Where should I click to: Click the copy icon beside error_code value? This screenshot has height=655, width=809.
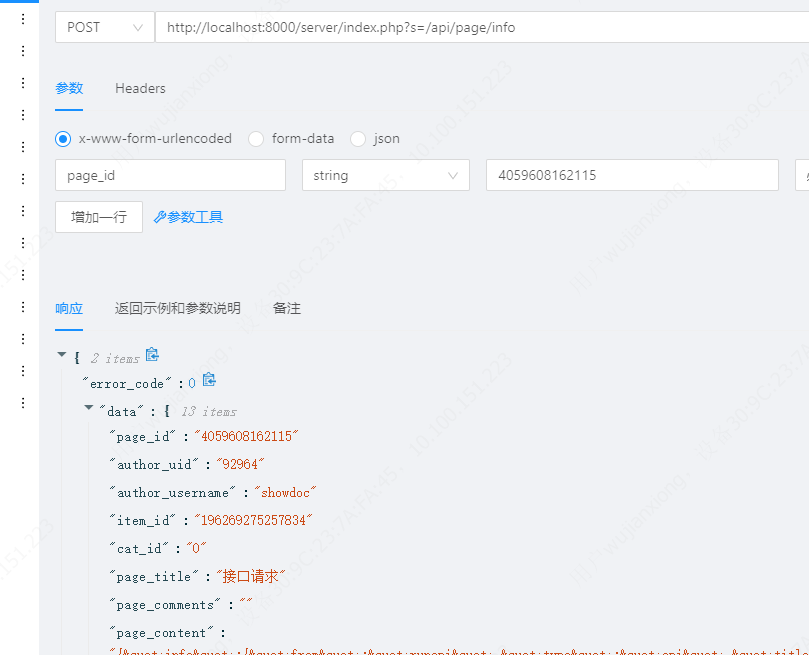tap(209, 379)
